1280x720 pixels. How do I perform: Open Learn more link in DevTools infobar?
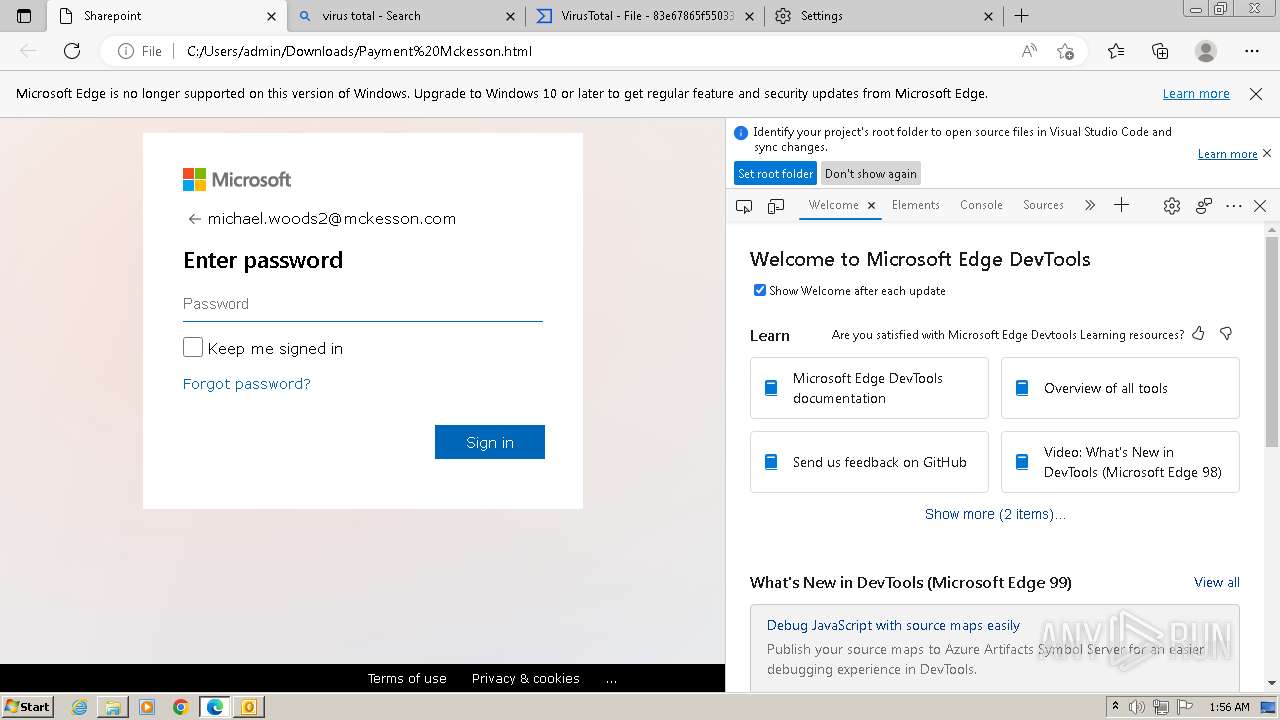[1227, 154]
